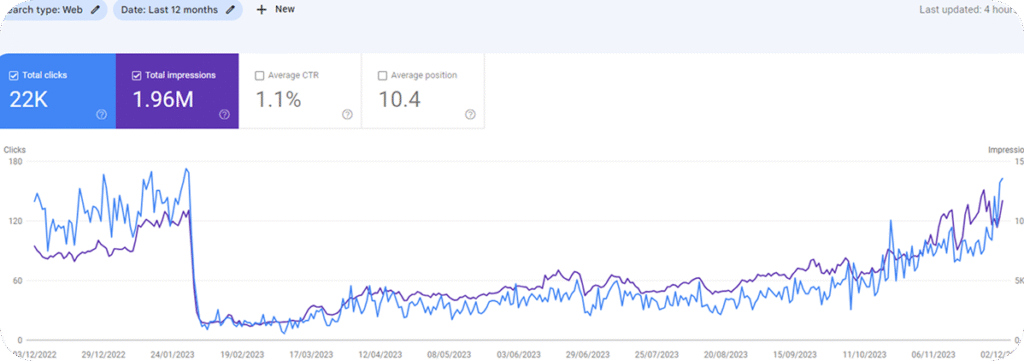Open help icon on Total impressions card
The image size is (1024, 361).
224,114
